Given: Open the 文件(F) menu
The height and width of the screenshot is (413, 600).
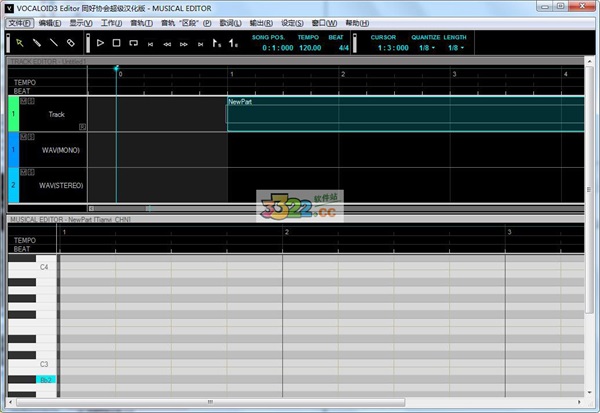Looking at the screenshot, I should (20, 23).
